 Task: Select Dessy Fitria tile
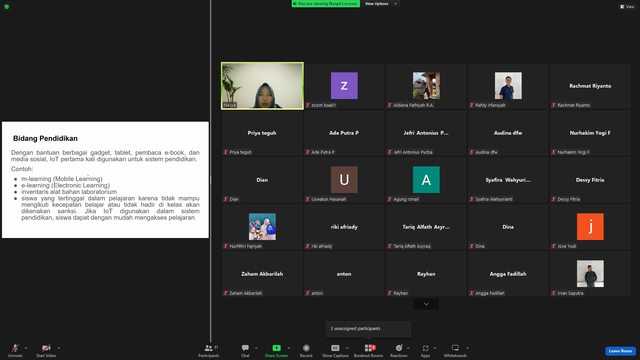590,180
